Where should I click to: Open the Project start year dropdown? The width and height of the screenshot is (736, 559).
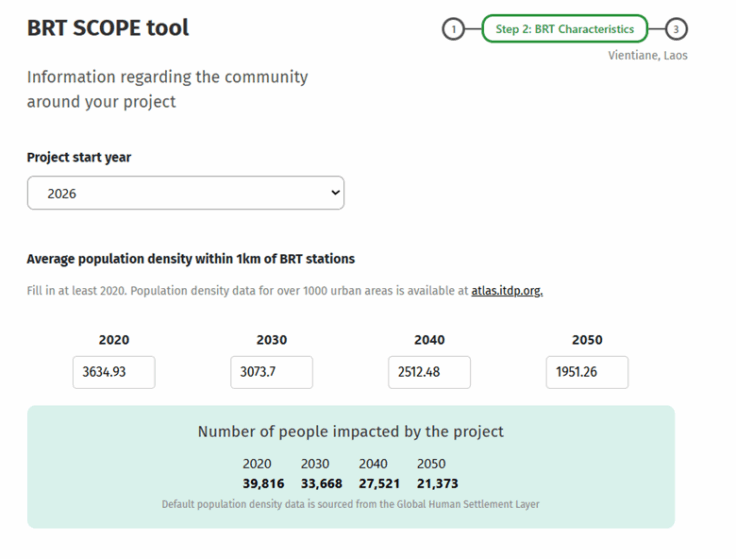(x=185, y=194)
